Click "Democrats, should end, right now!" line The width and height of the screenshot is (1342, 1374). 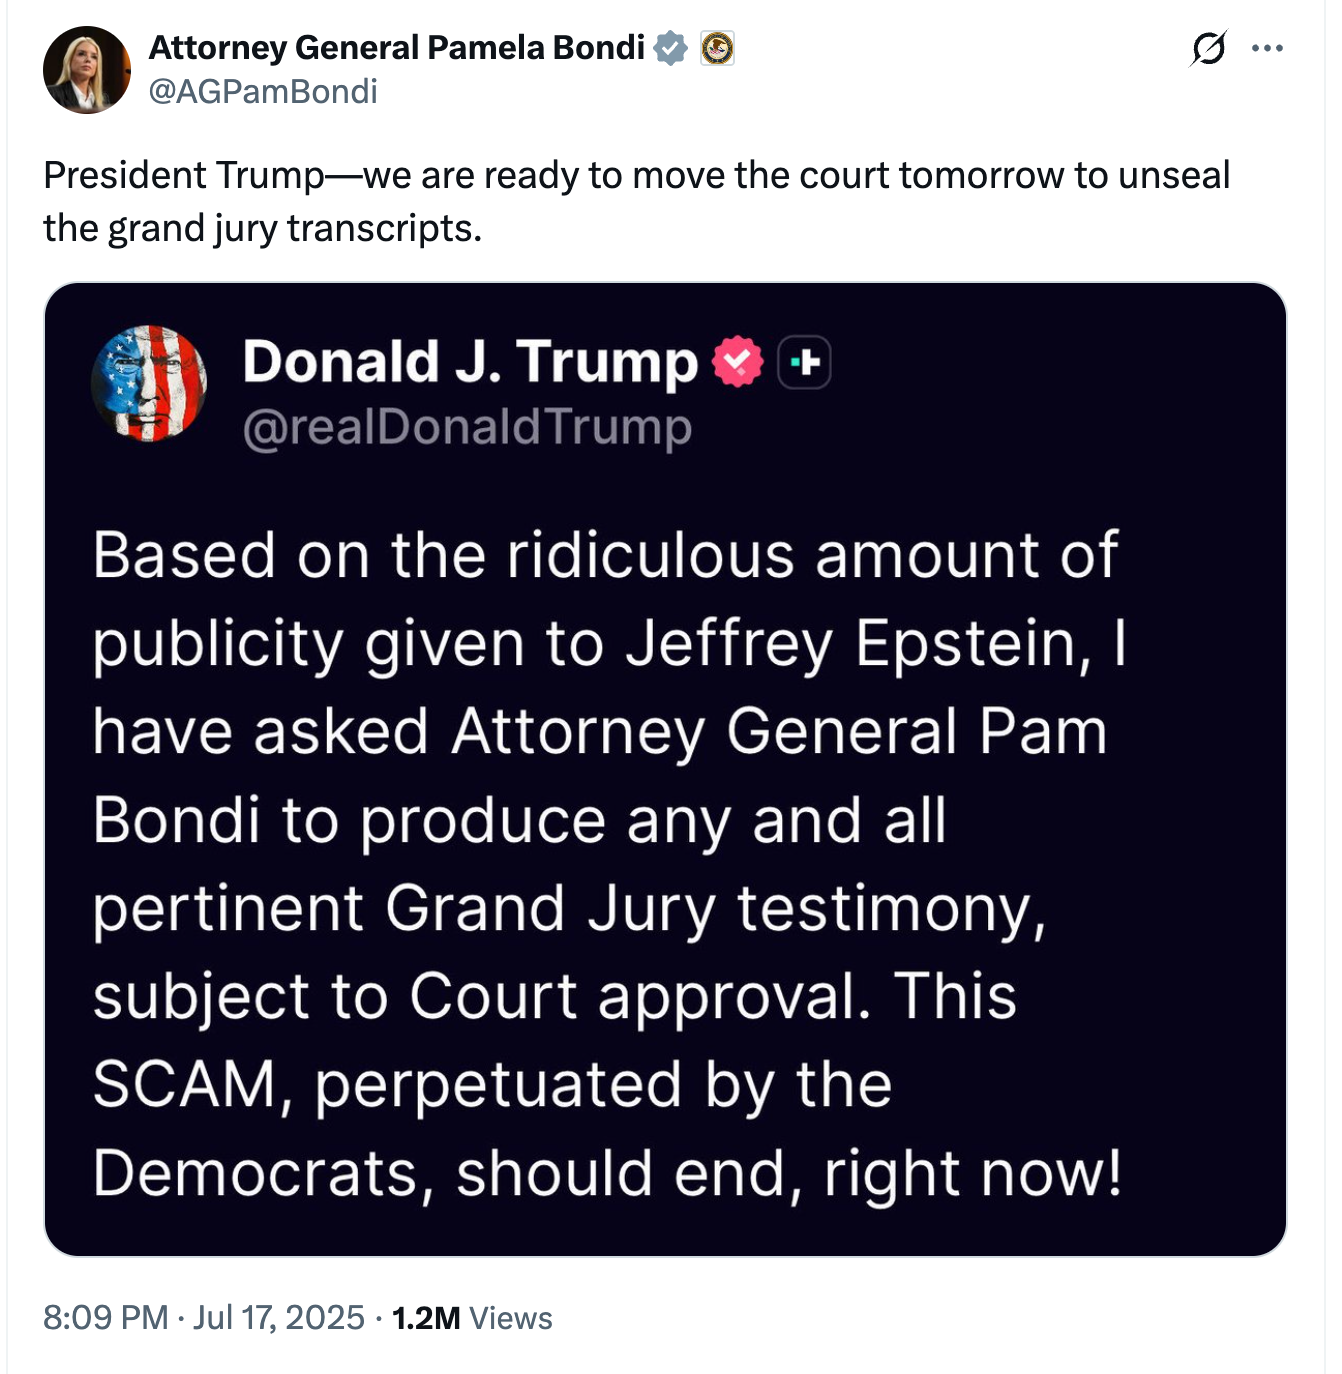[607, 1173]
